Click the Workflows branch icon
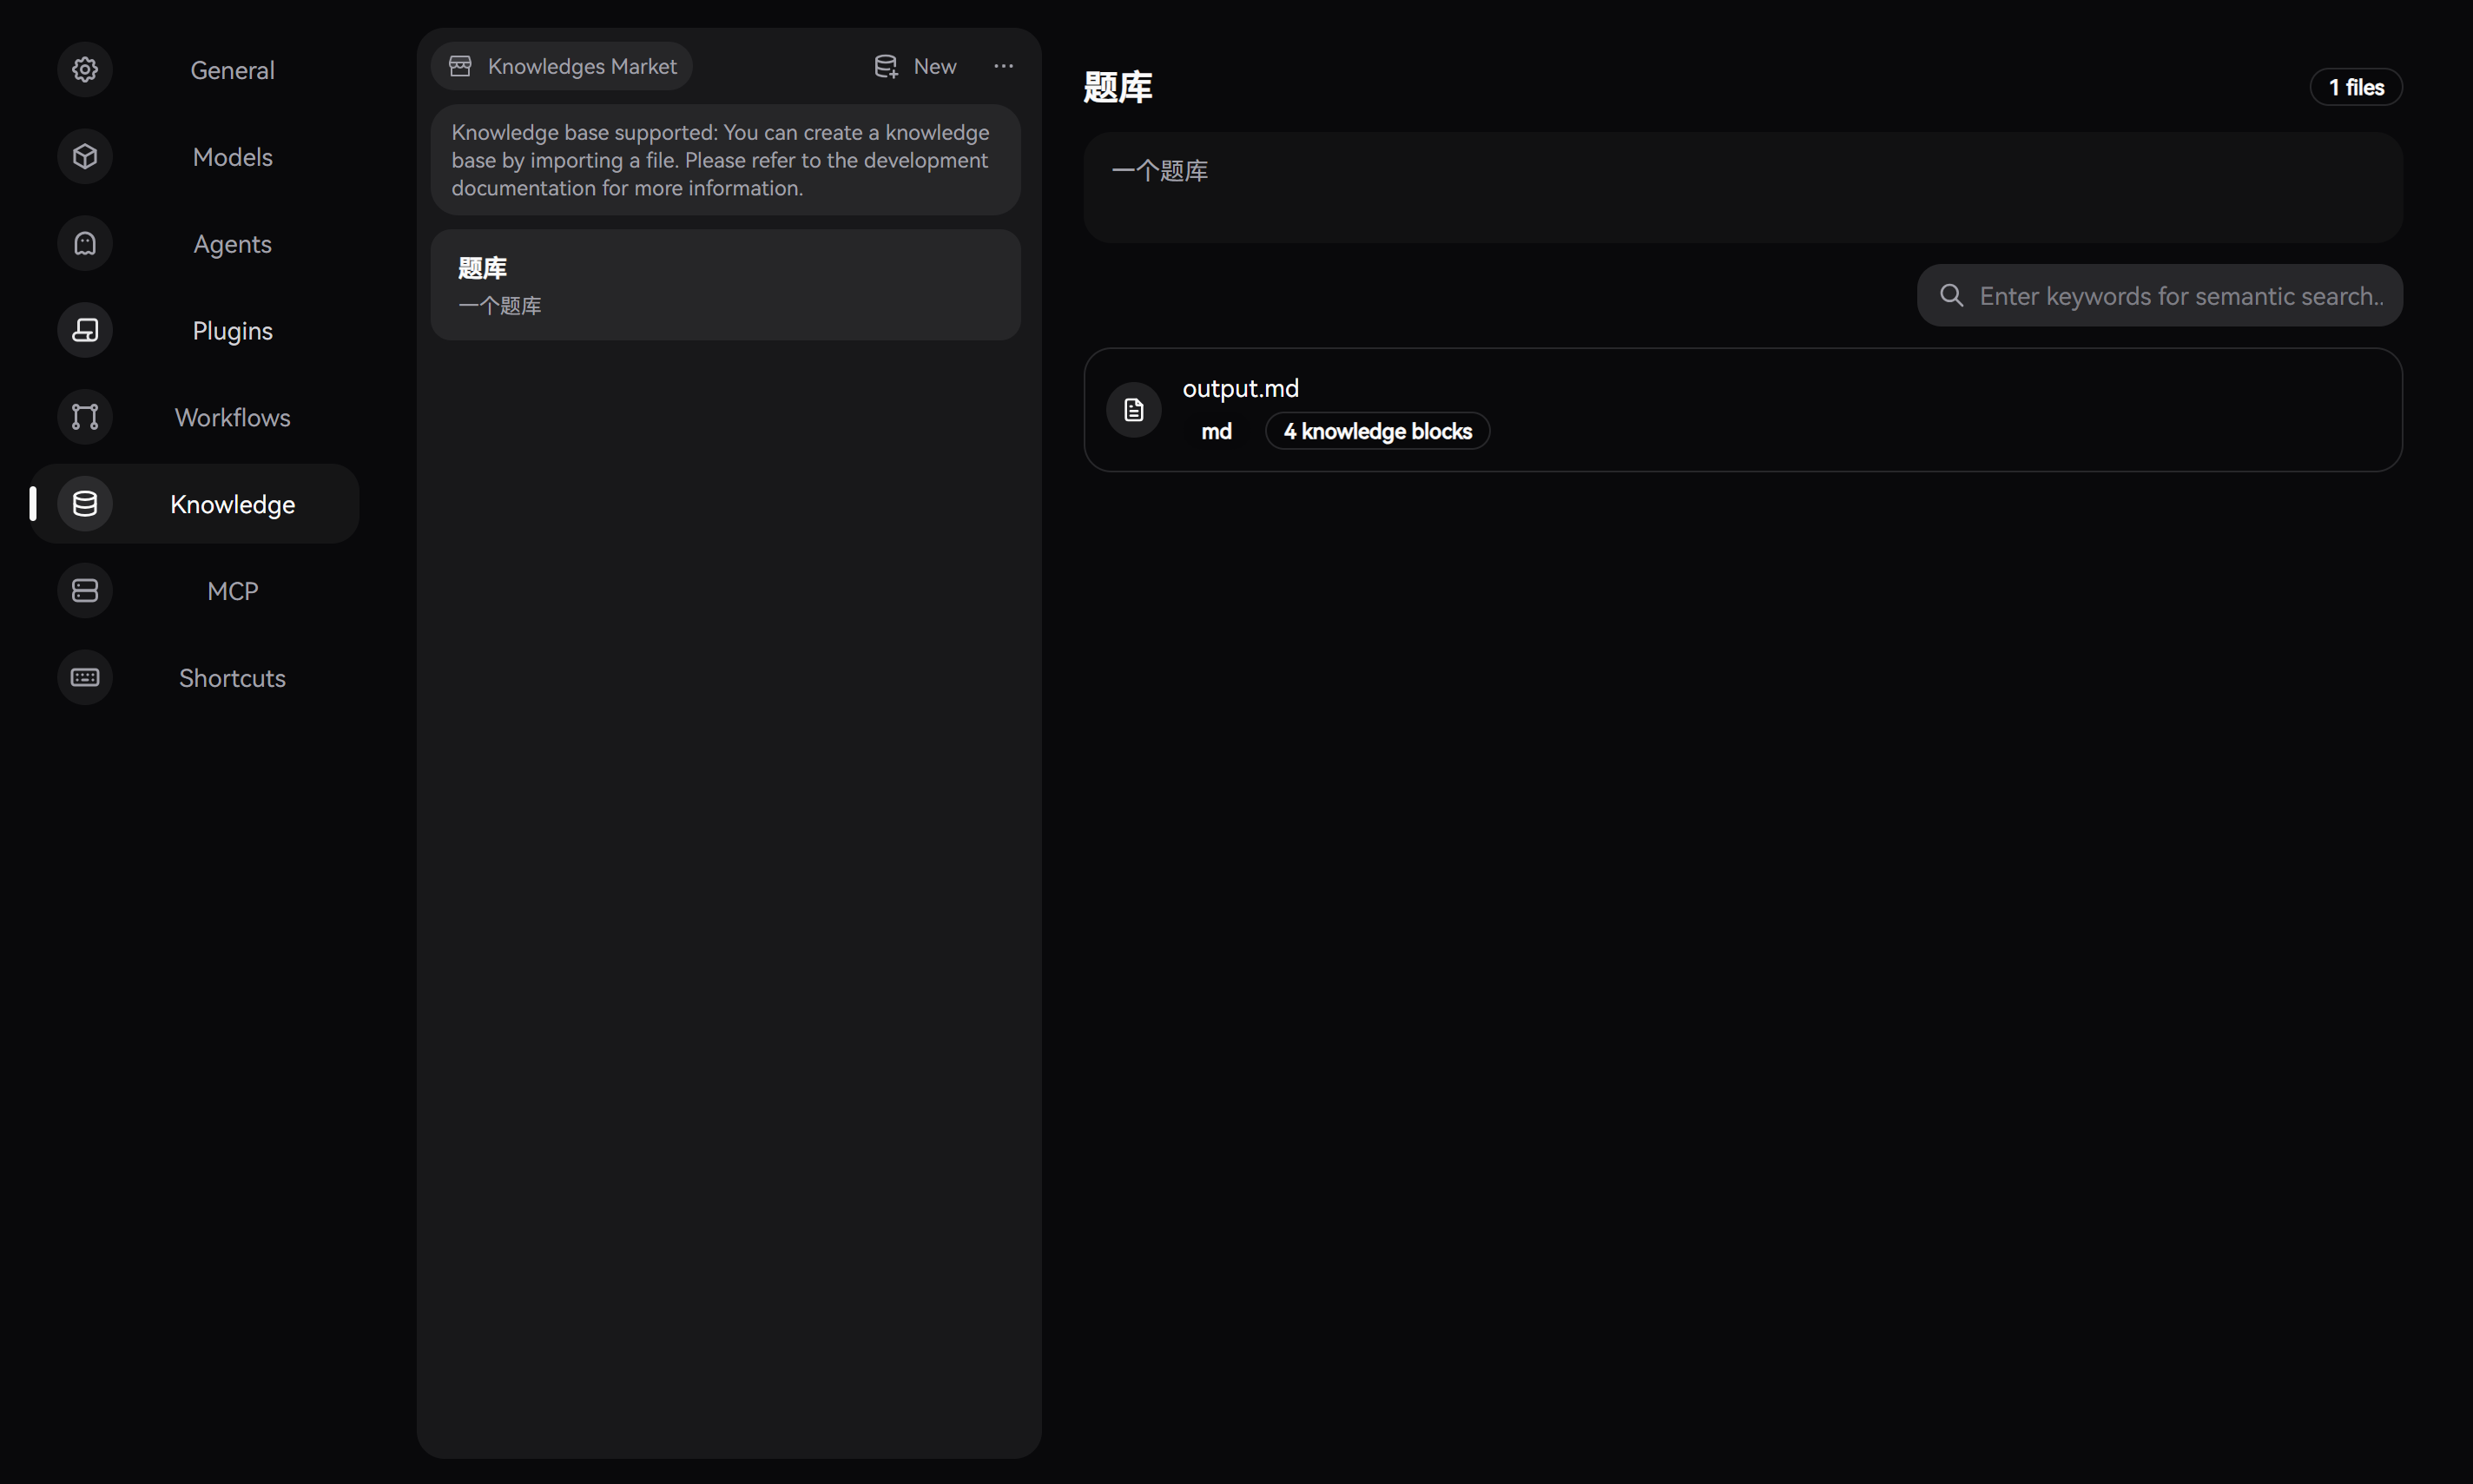Screen dimensions: 2473x1484 pos(85,417)
